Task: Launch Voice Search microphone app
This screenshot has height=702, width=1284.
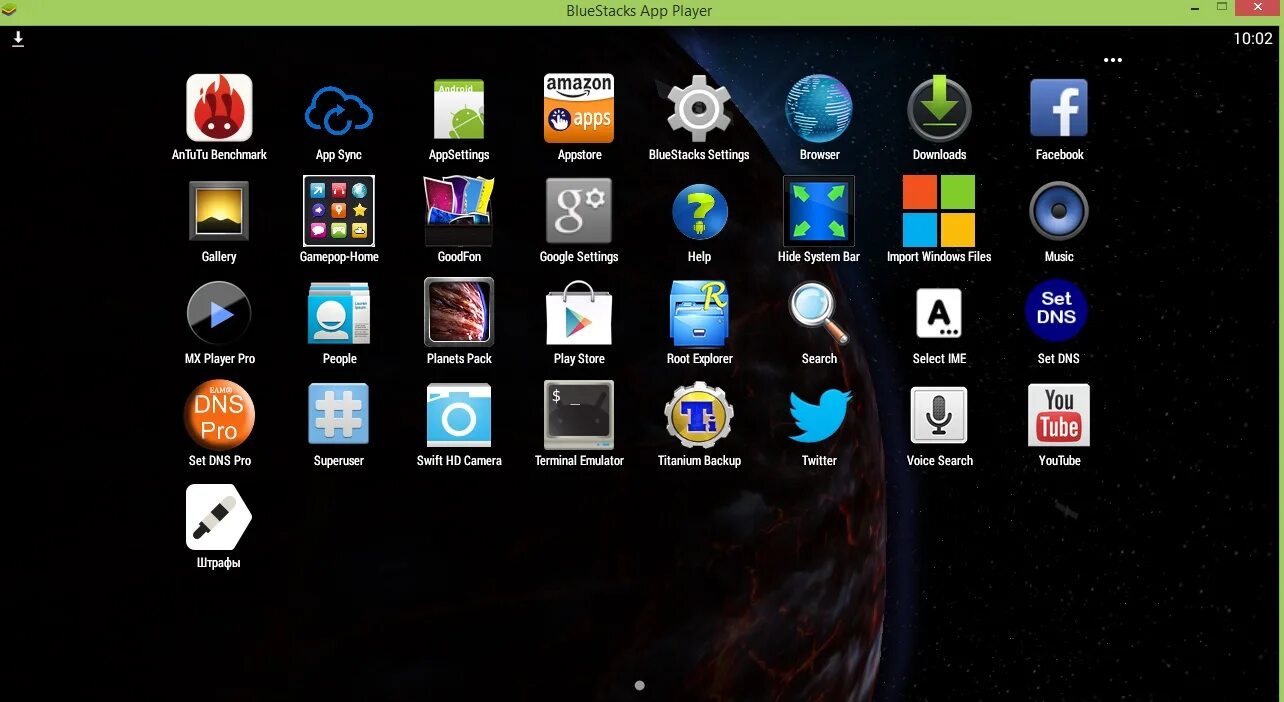Action: (939, 415)
